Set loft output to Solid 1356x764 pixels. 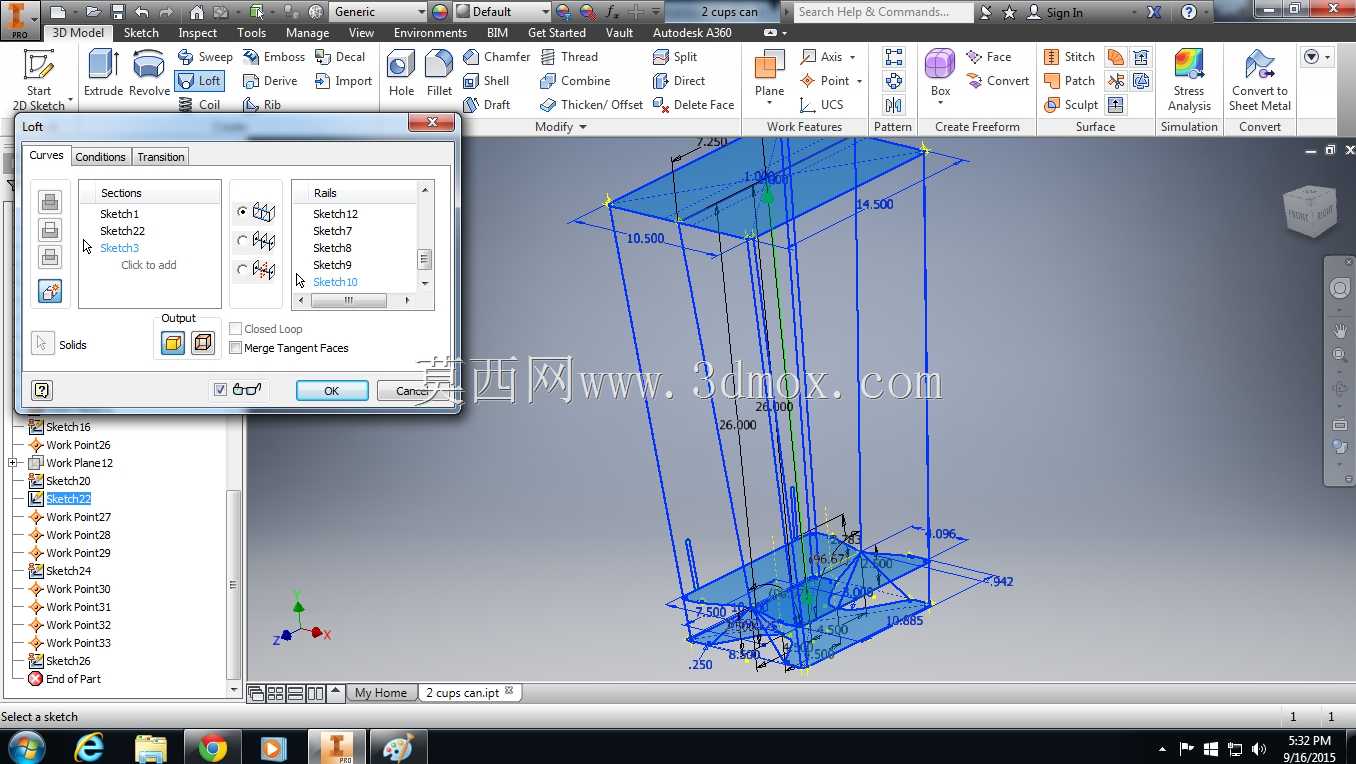pos(173,344)
